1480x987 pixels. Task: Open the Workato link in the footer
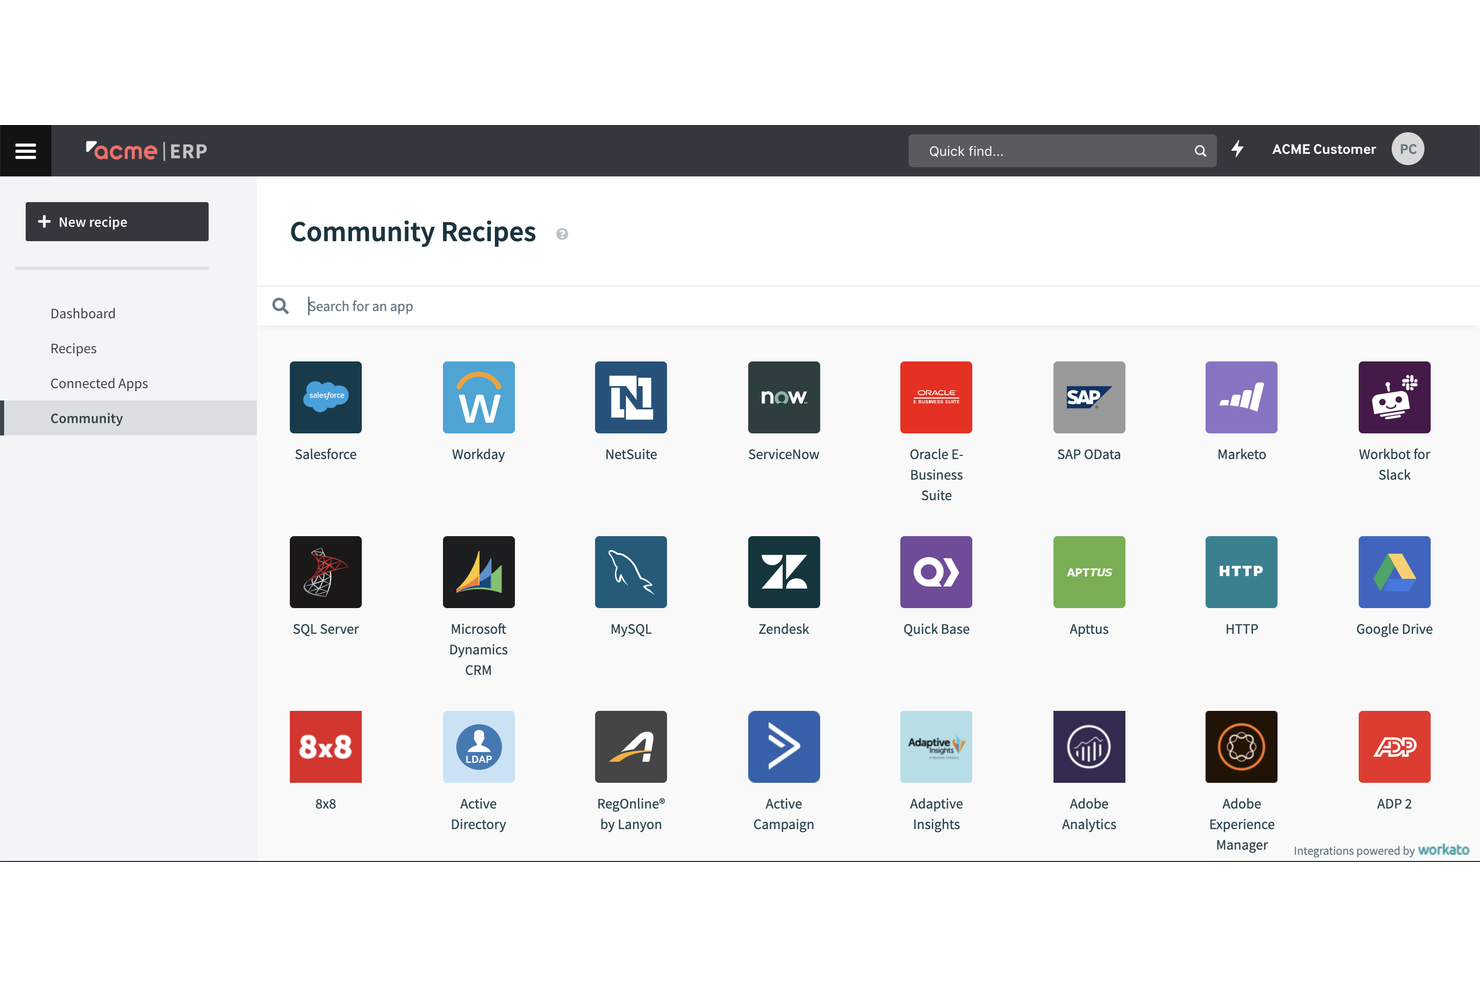click(1442, 849)
